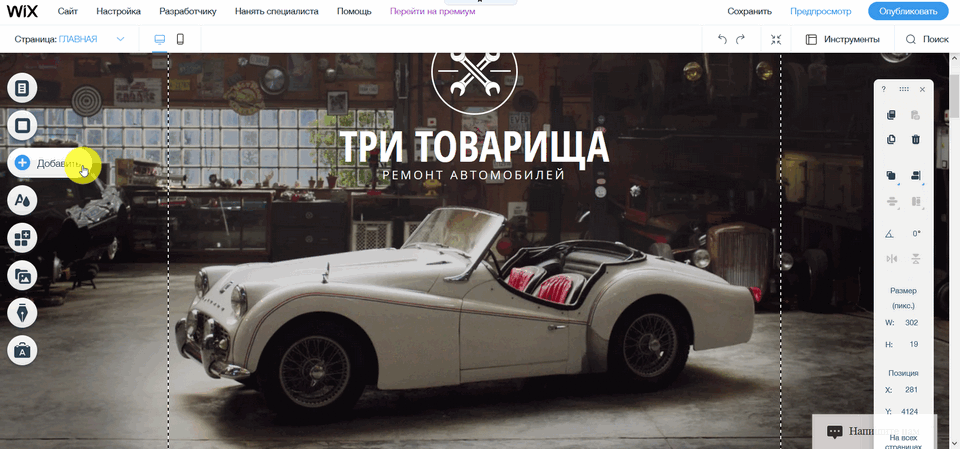
Task: Open the Blog pen-nib sidebar icon
Action: point(22,313)
